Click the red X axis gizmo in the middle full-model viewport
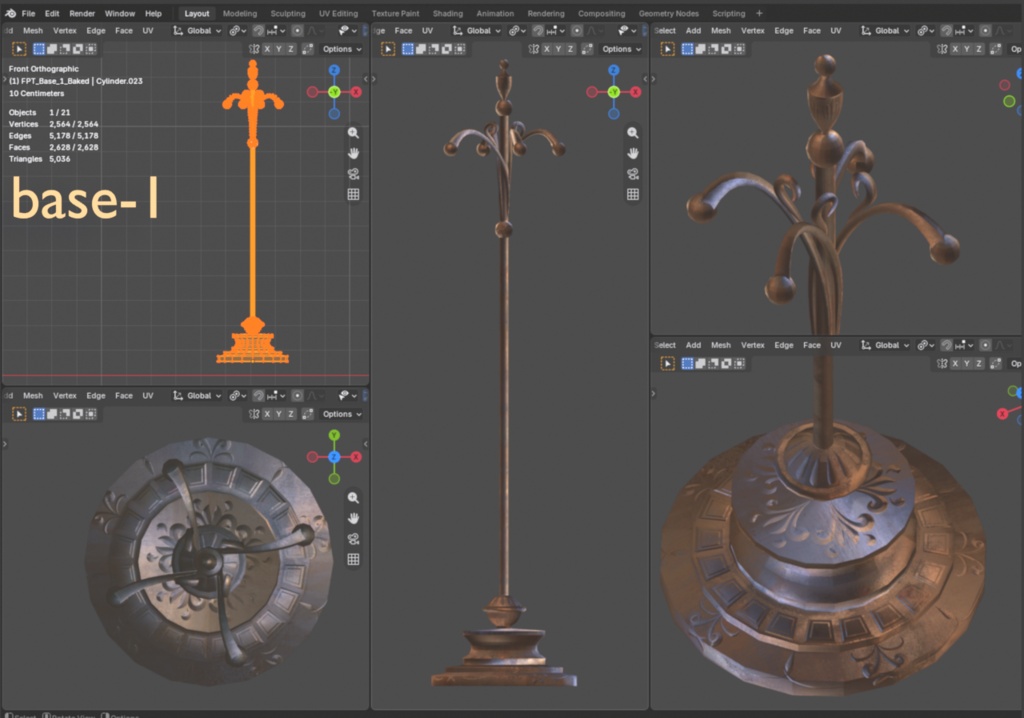The height and width of the screenshot is (718, 1024). [x=635, y=92]
